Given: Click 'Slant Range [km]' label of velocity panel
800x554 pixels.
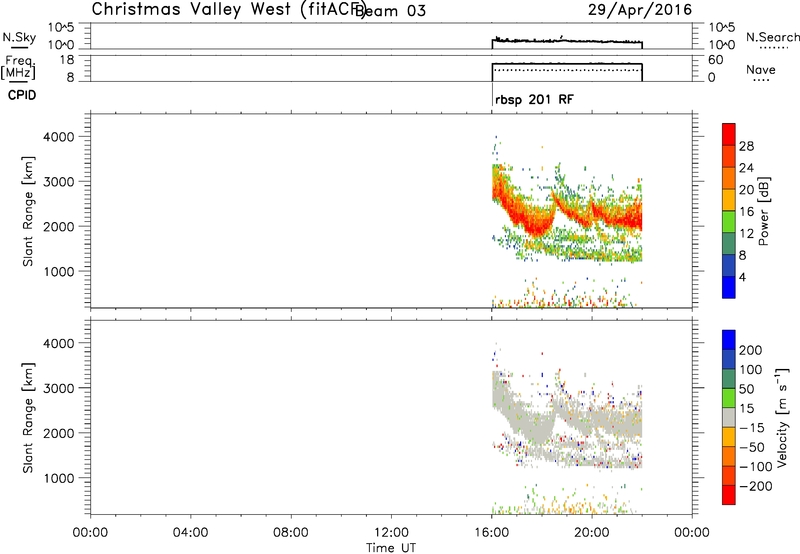Looking at the screenshot, I should click(28, 418).
